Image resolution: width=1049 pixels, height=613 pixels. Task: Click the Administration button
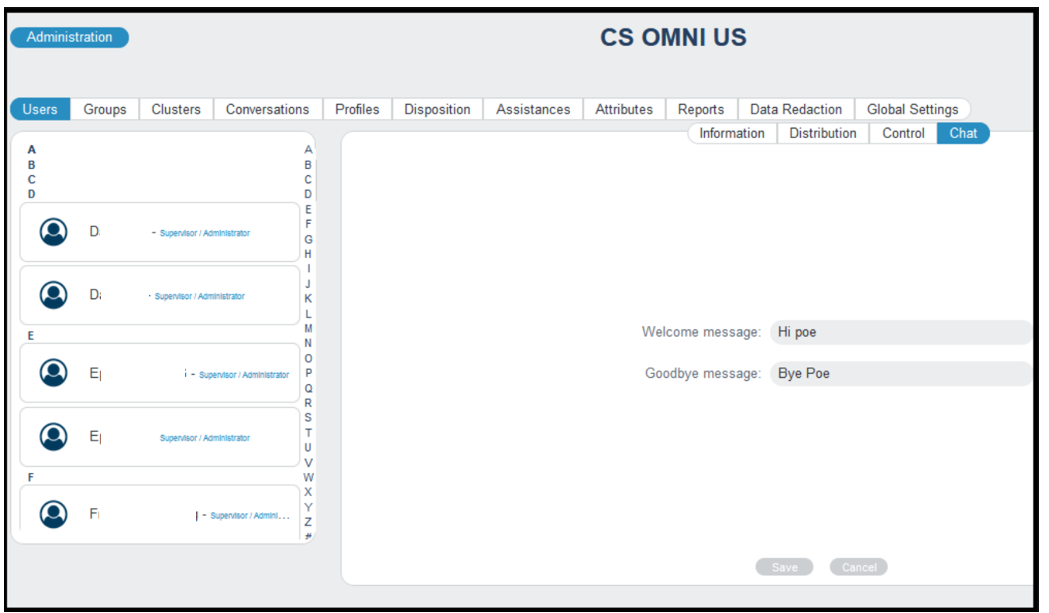pos(70,37)
